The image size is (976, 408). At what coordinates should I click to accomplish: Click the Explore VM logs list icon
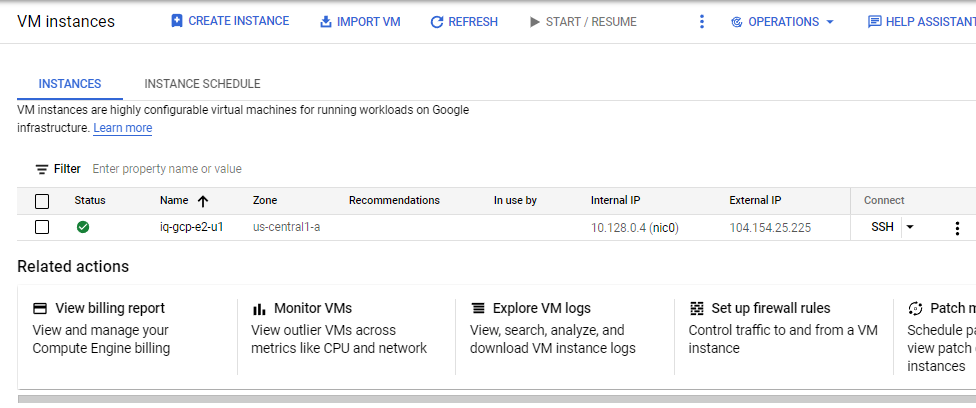pos(477,308)
